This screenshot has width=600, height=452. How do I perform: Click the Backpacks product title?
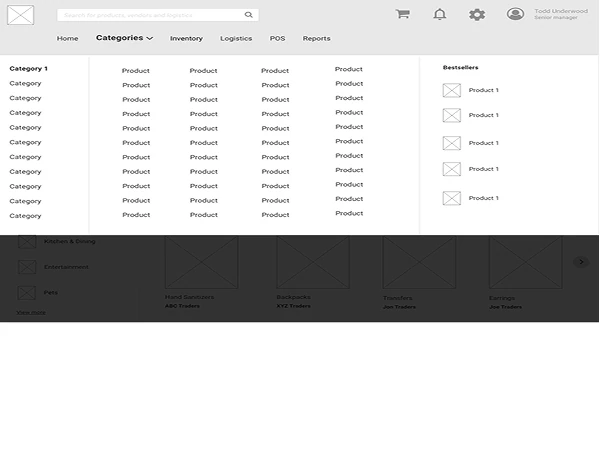[293, 297]
